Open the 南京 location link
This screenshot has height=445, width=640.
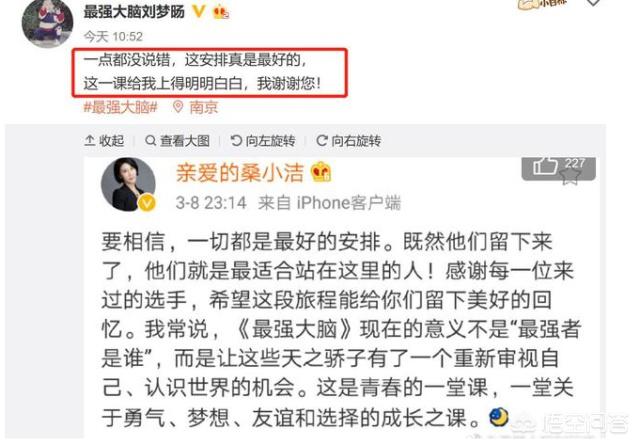click(x=204, y=107)
